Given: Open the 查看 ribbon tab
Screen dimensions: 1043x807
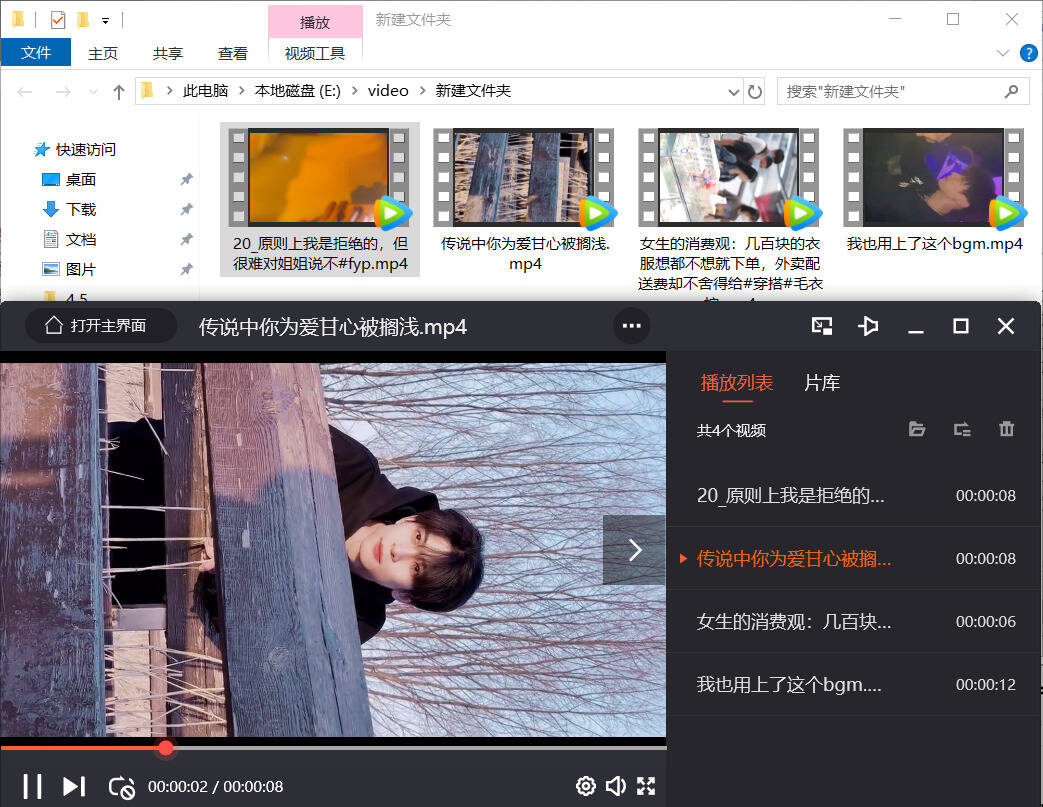Looking at the screenshot, I should pyautogui.click(x=233, y=53).
